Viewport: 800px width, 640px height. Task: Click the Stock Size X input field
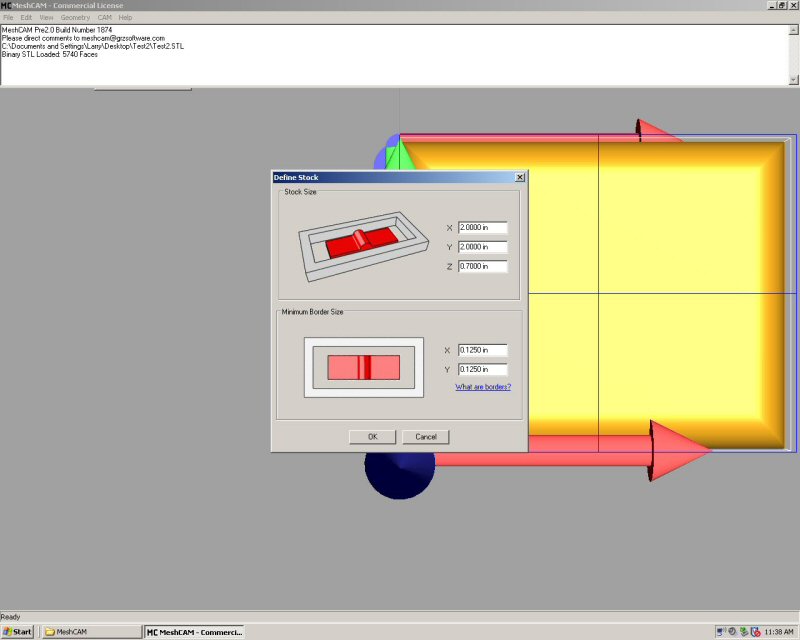482,228
